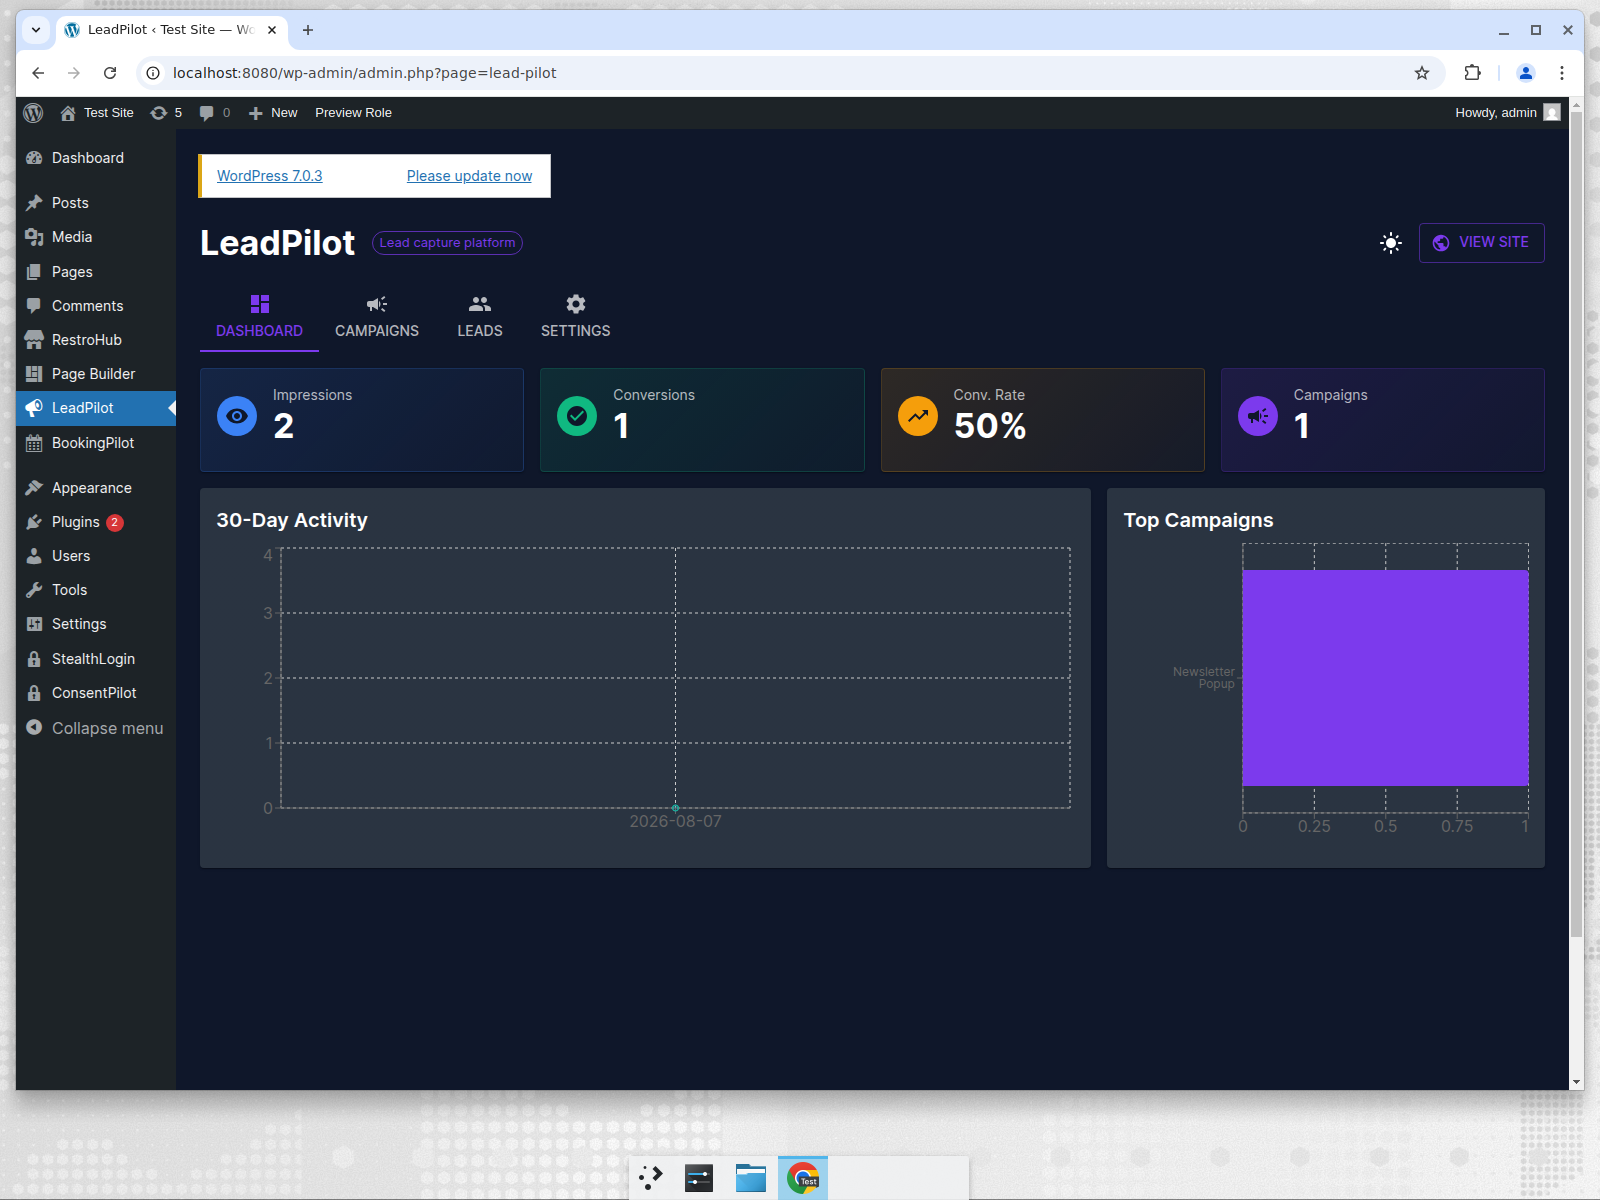Image resolution: width=1600 pixels, height=1200 pixels.
Task: Toggle light/dark theme sun icon
Action: click(x=1390, y=243)
